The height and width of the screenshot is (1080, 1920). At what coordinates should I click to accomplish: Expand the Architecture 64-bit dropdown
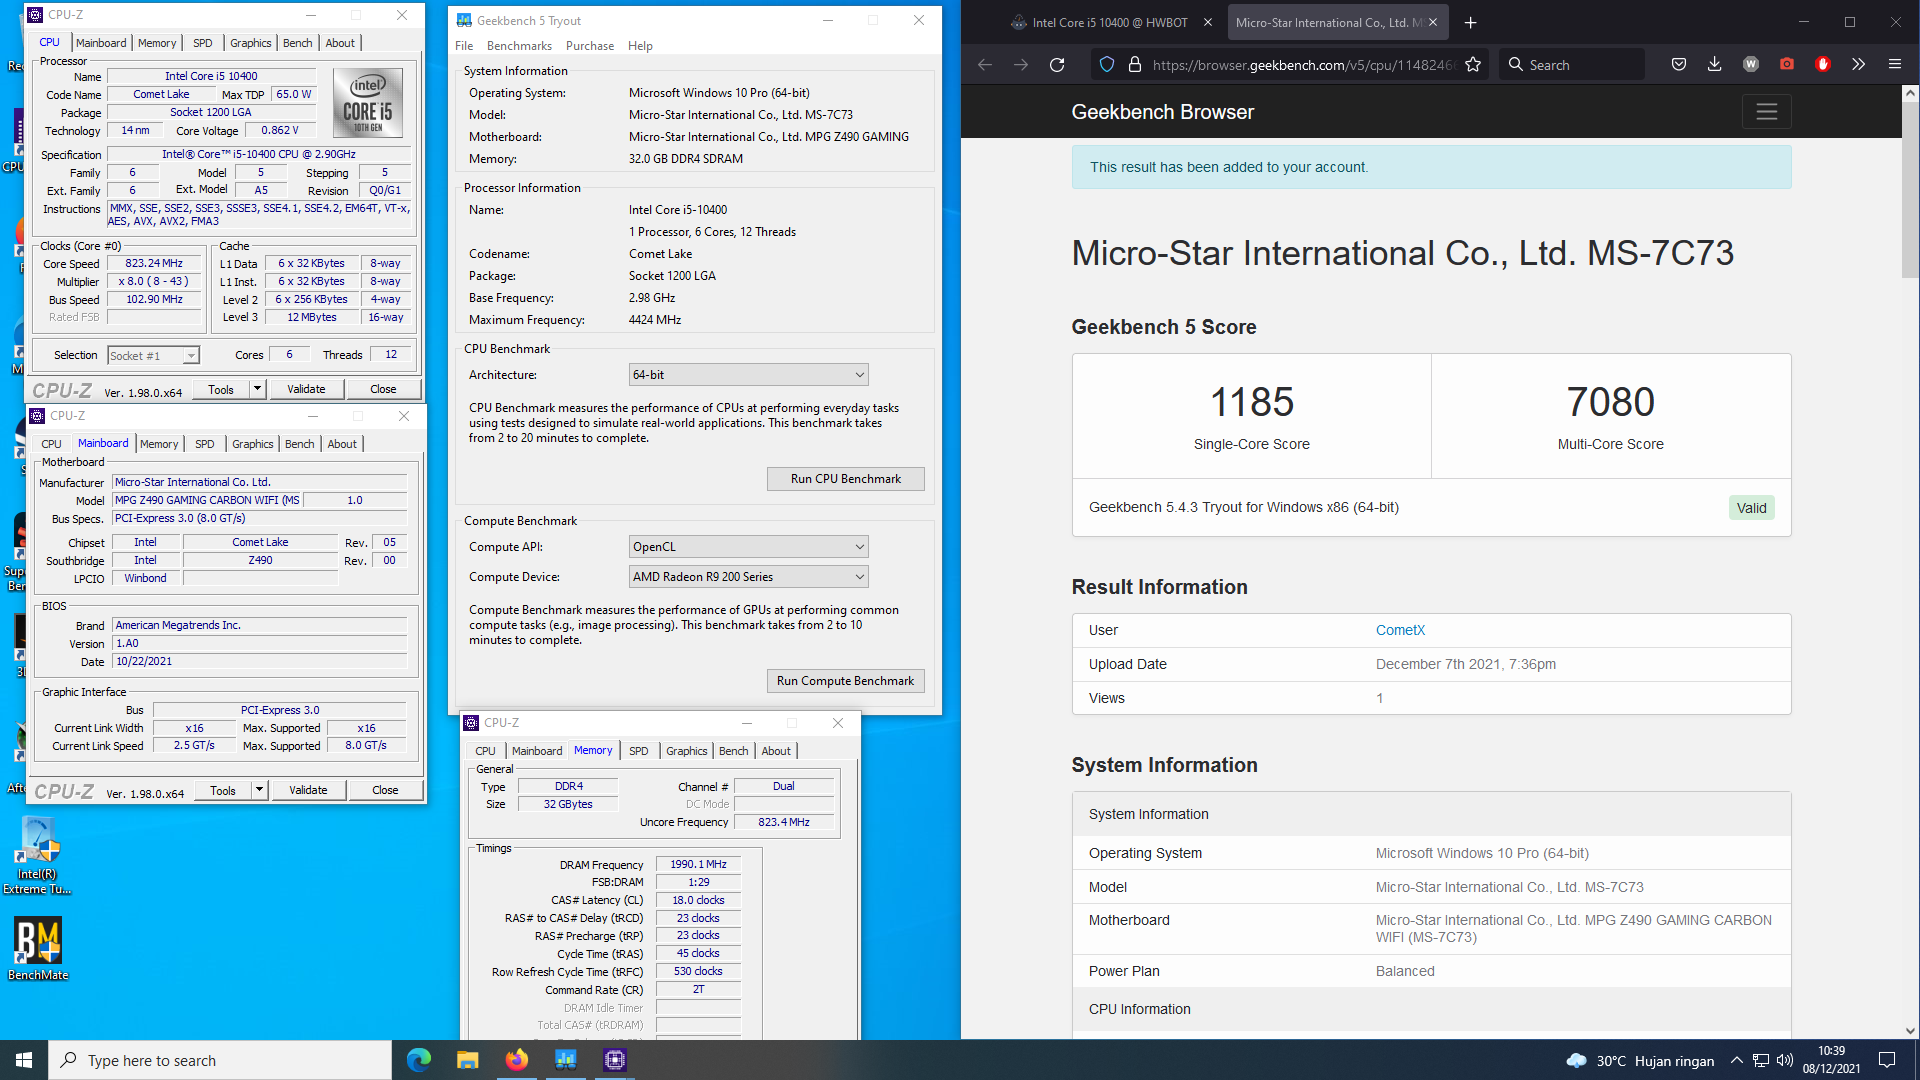coord(748,375)
